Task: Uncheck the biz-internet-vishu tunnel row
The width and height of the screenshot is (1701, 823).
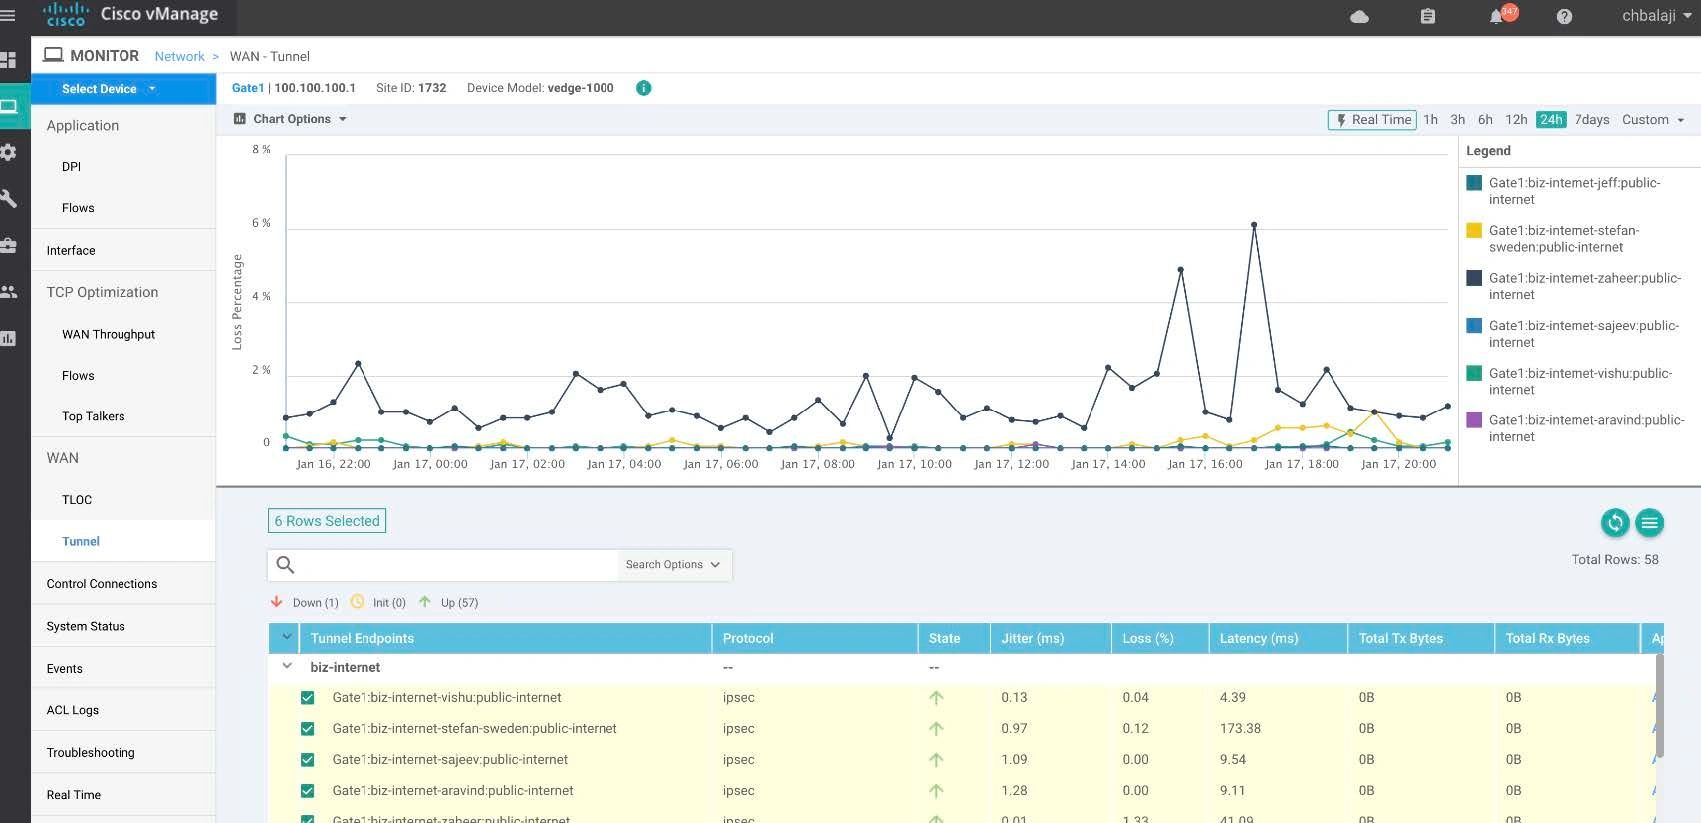Action: pyautogui.click(x=307, y=698)
